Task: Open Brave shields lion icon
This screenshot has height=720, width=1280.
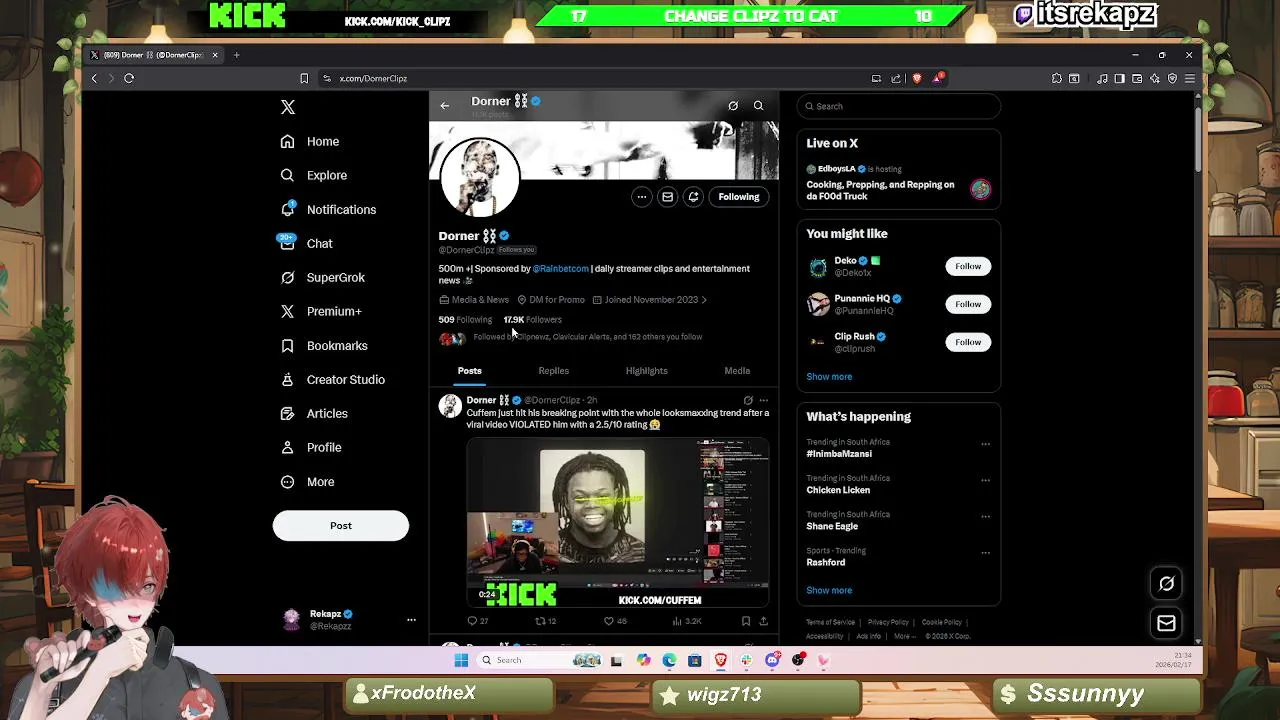Action: click(917, 78)
